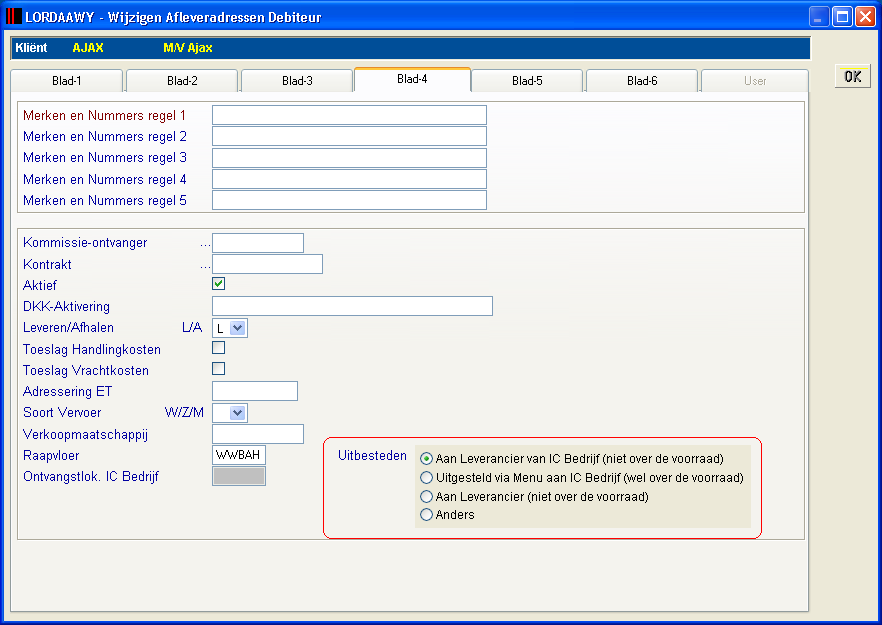The height and width of the screenshot is (625, 882).
Task: Minimize the LORDAAWY window
Action: click(x=819, y=17)
